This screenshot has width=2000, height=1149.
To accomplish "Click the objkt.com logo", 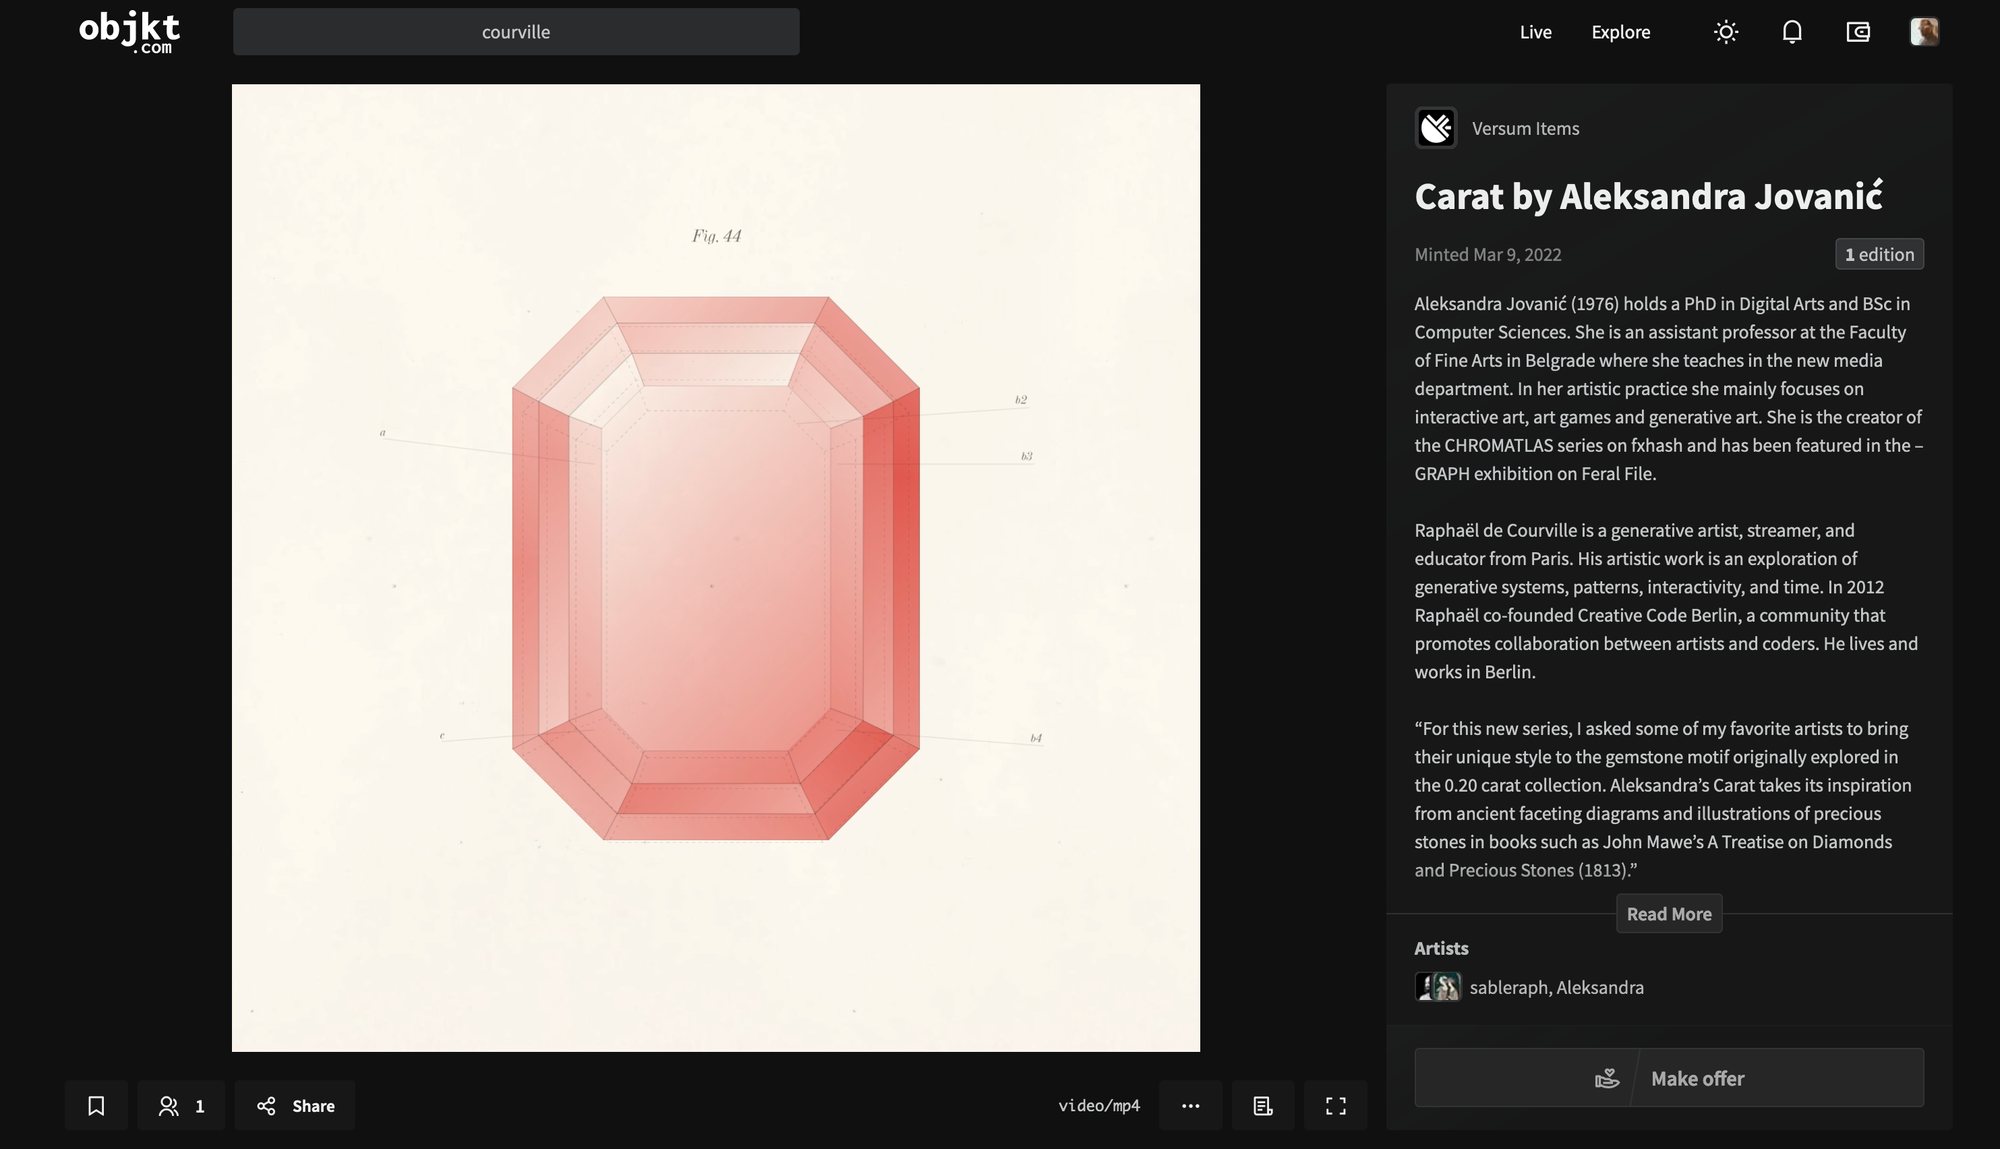I will (129, 32).
